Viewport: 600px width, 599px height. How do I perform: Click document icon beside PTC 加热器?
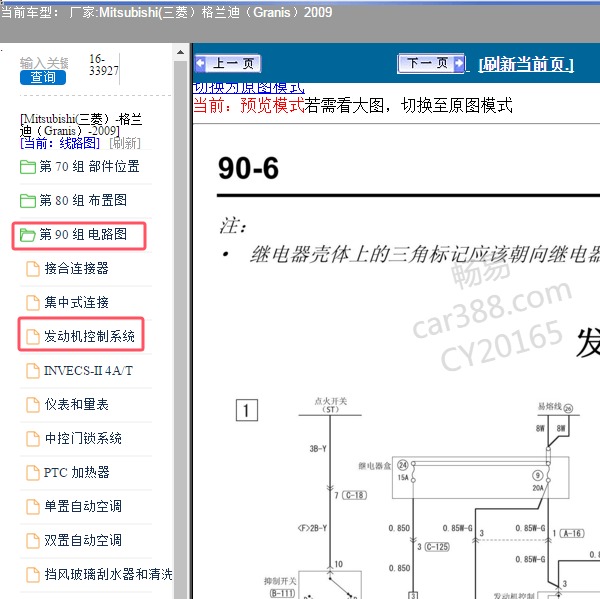pyautogui.click(x=33, y=473)
